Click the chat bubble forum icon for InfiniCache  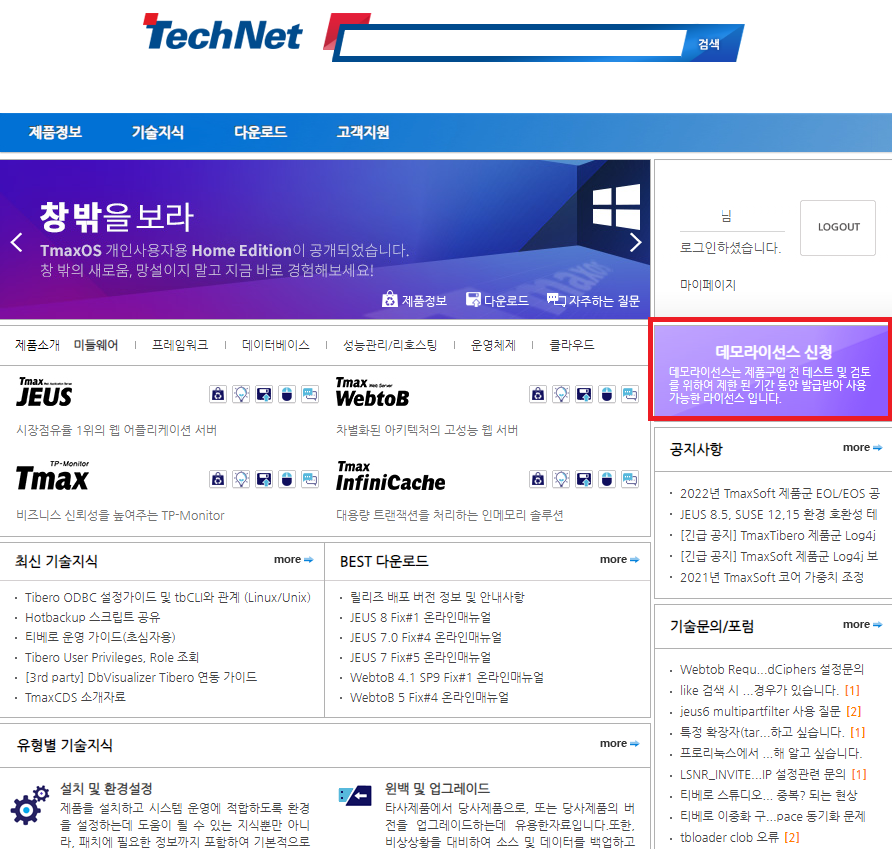coord(630,479)
